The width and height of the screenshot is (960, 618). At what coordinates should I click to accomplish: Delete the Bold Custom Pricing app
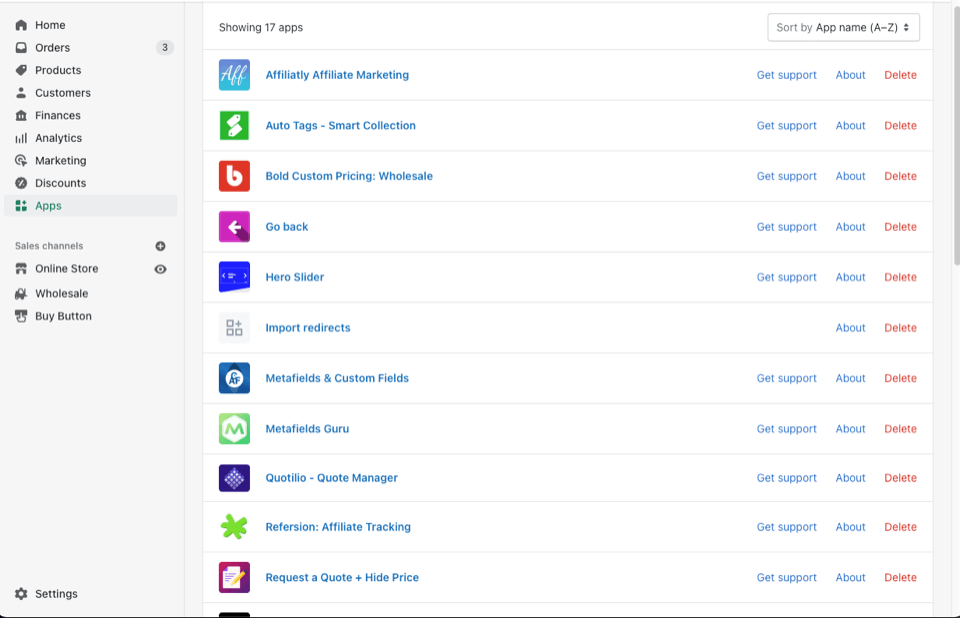tap(900, 176)
